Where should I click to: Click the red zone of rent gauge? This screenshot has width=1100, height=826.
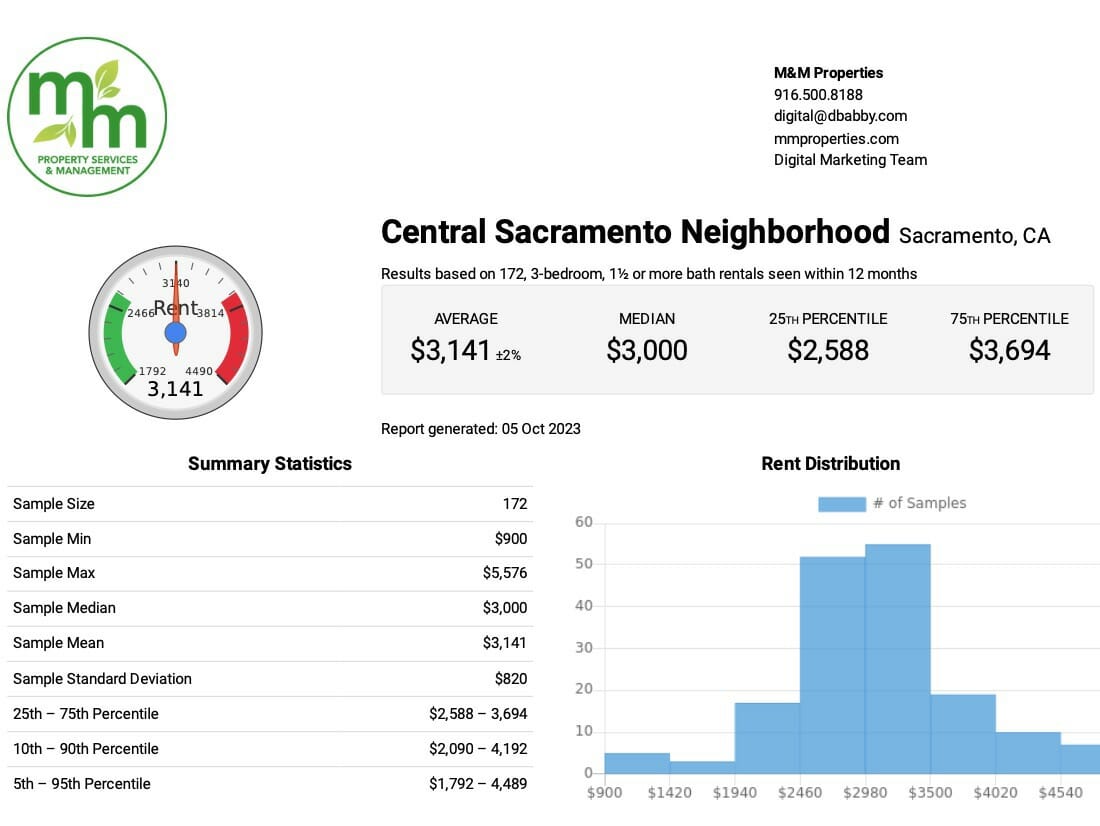[236, 335]
